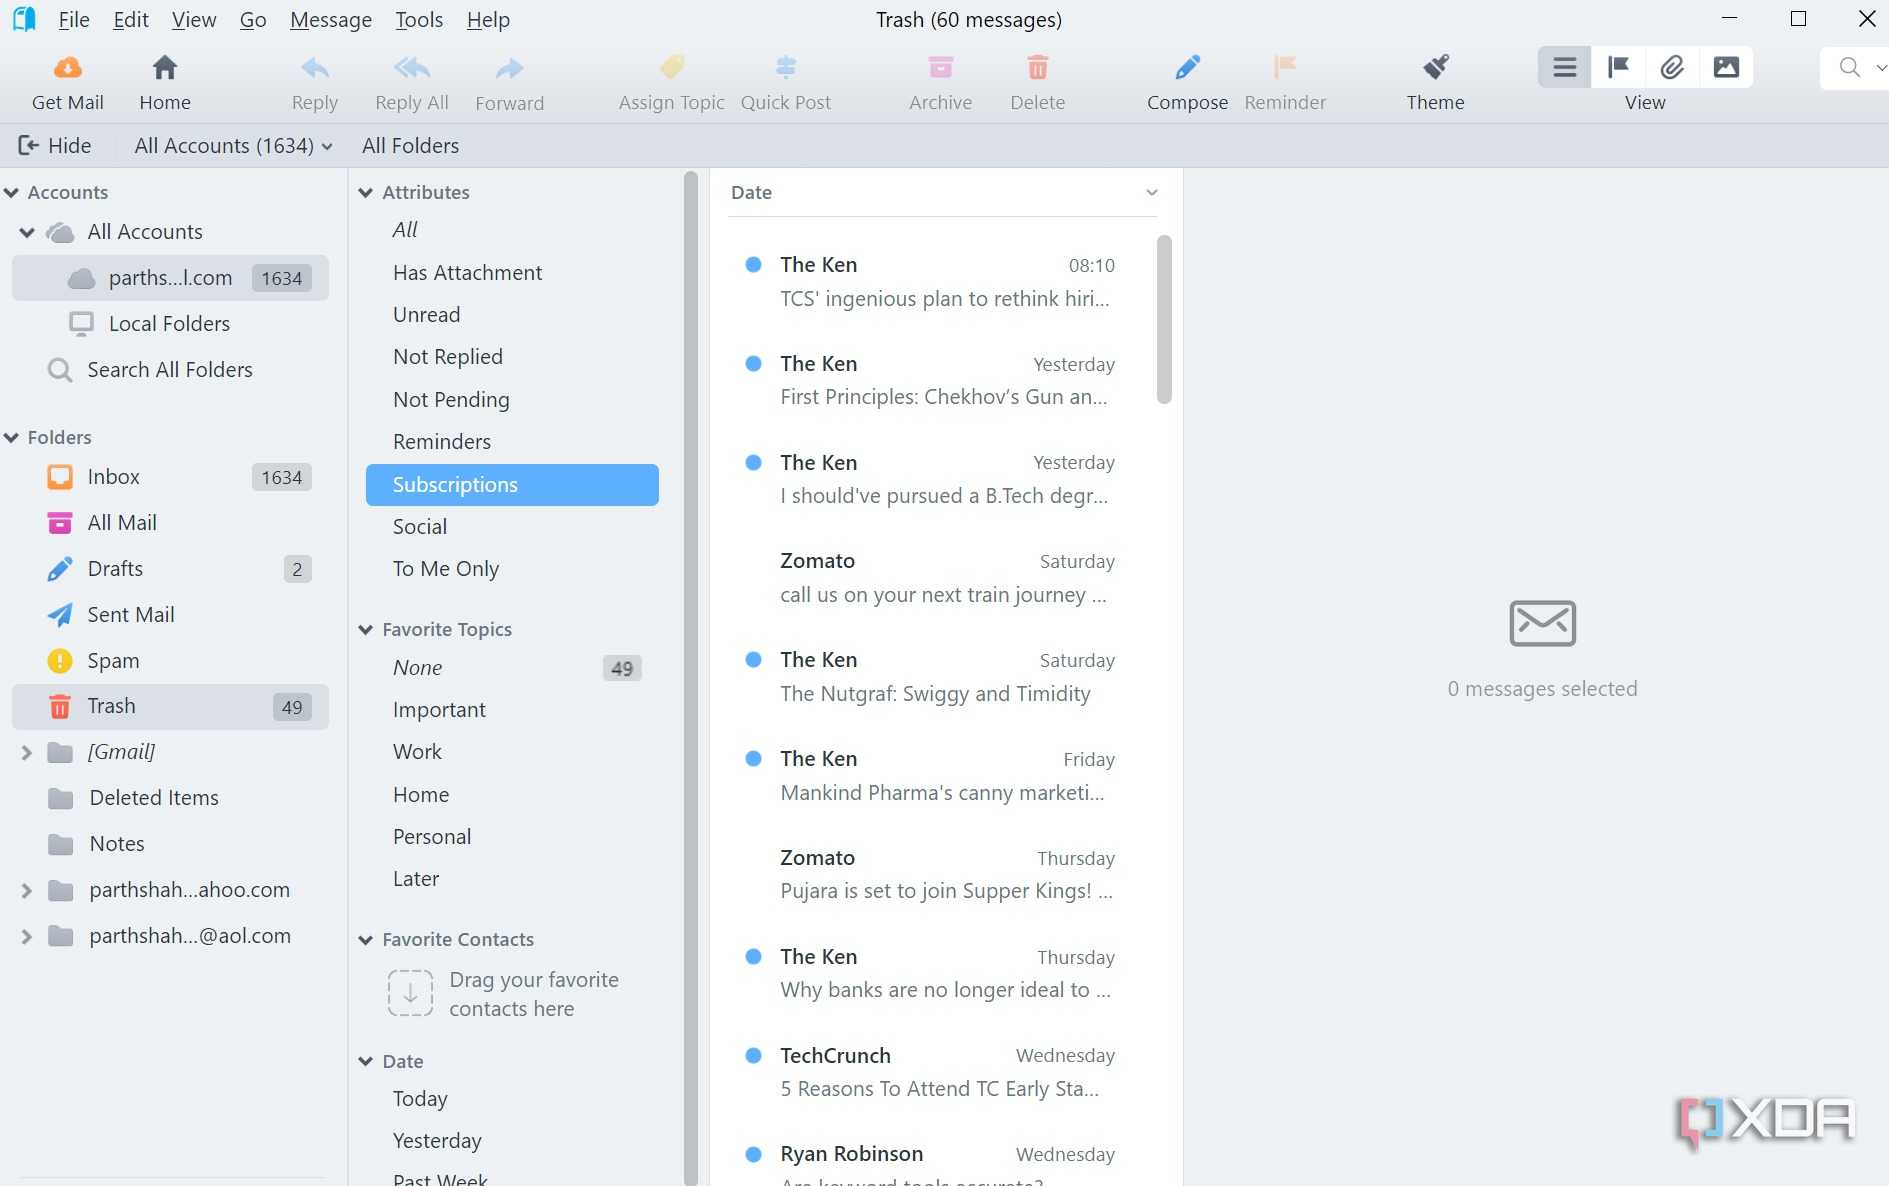1889x1186 pixels.
Task: Select Local Folders
Action: tap(169, 324)
